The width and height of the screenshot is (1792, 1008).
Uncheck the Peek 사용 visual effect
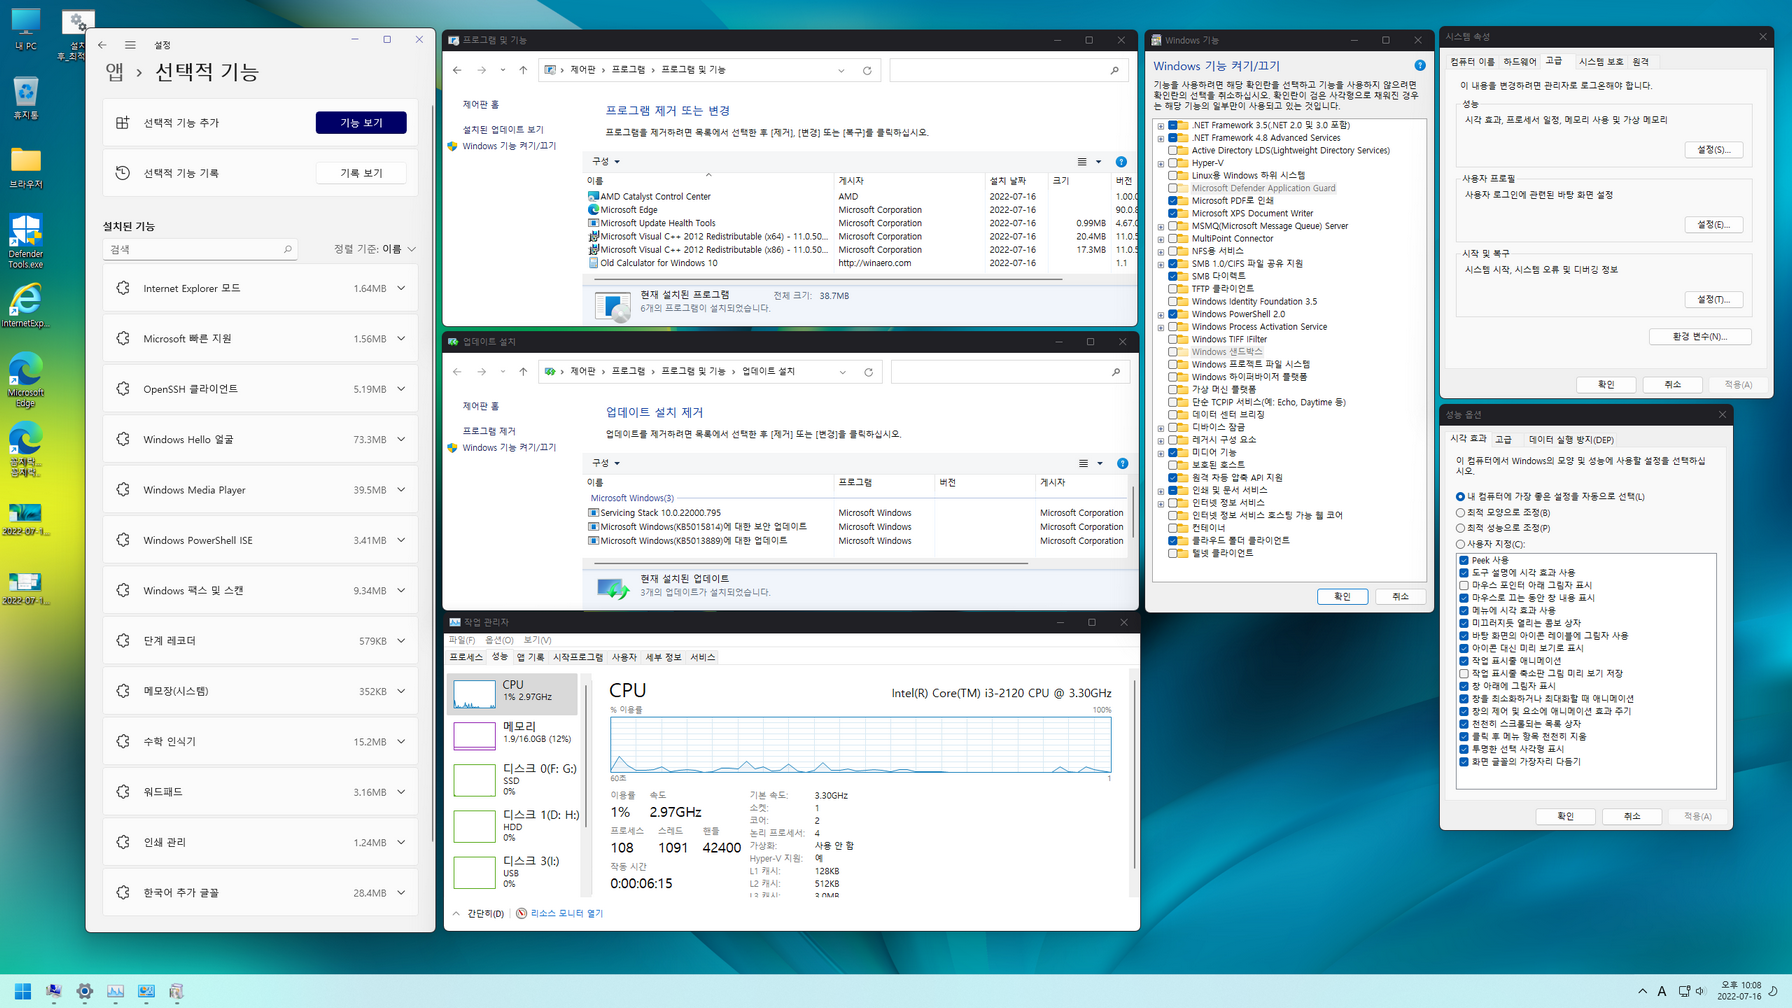click(x=1464, y=561)
